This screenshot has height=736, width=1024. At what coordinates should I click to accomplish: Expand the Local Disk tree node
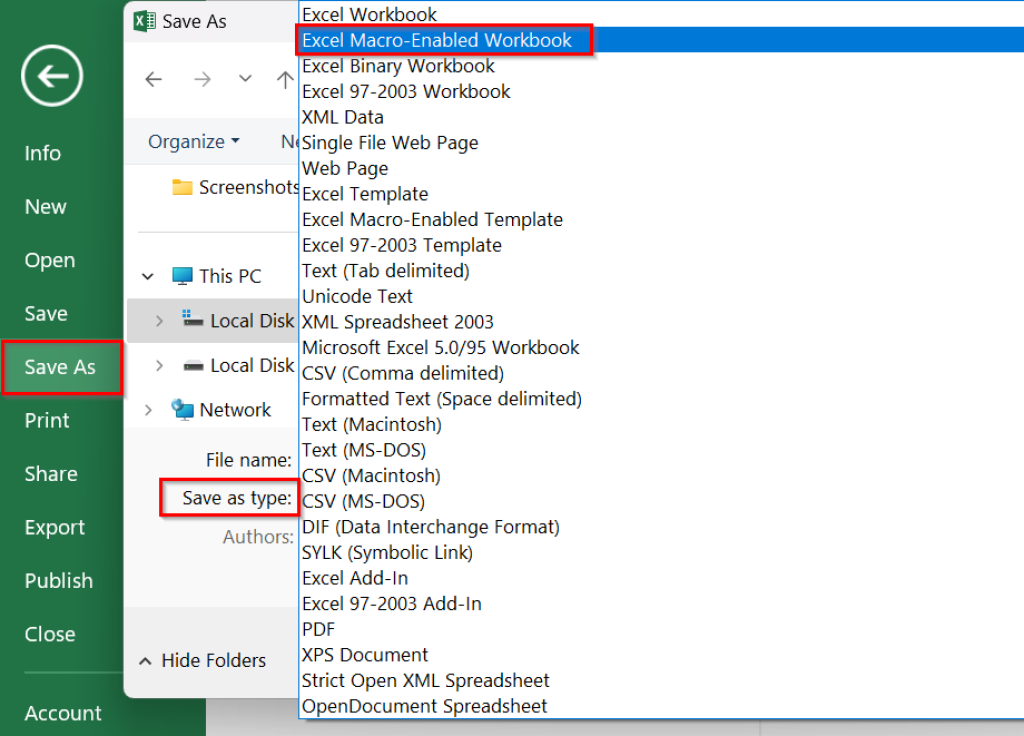click(x=159, y=320)
